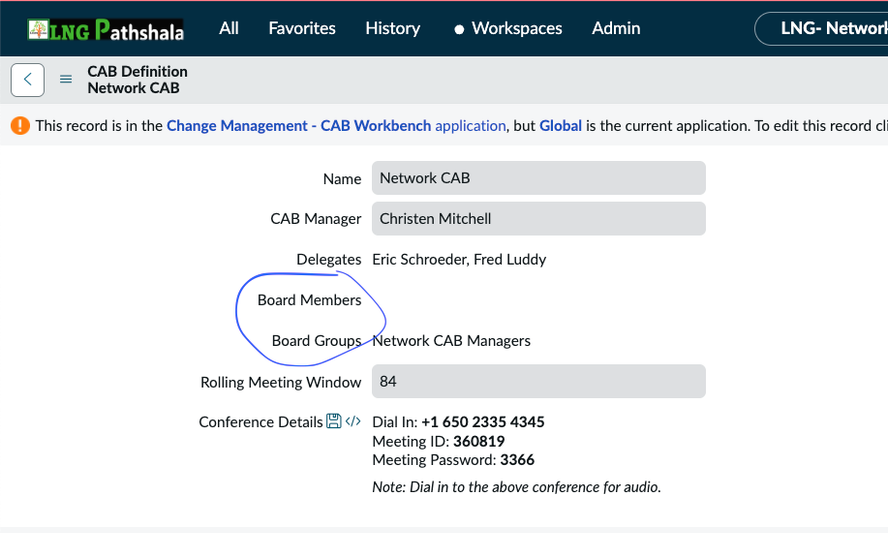Click the Dial In phone number
Screen dimensions: 888x533
tap(482, 422)
